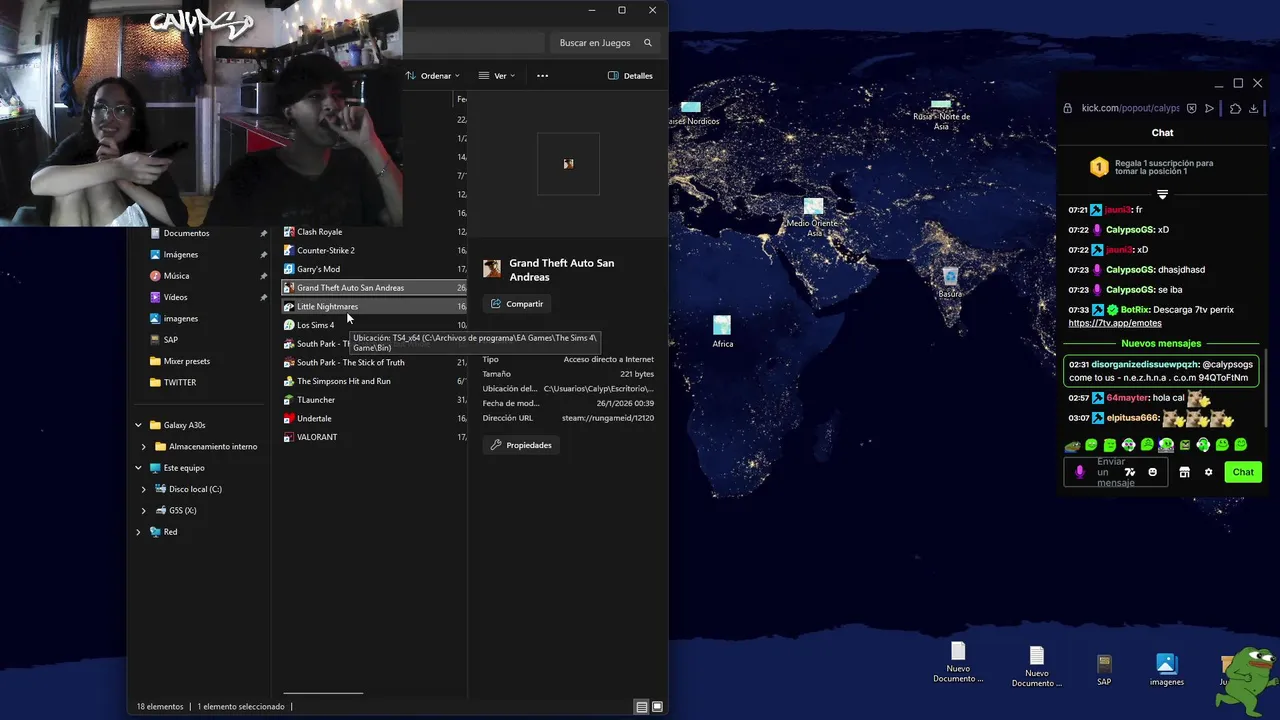Collapse the Galaxy A30s tree node

138,425
